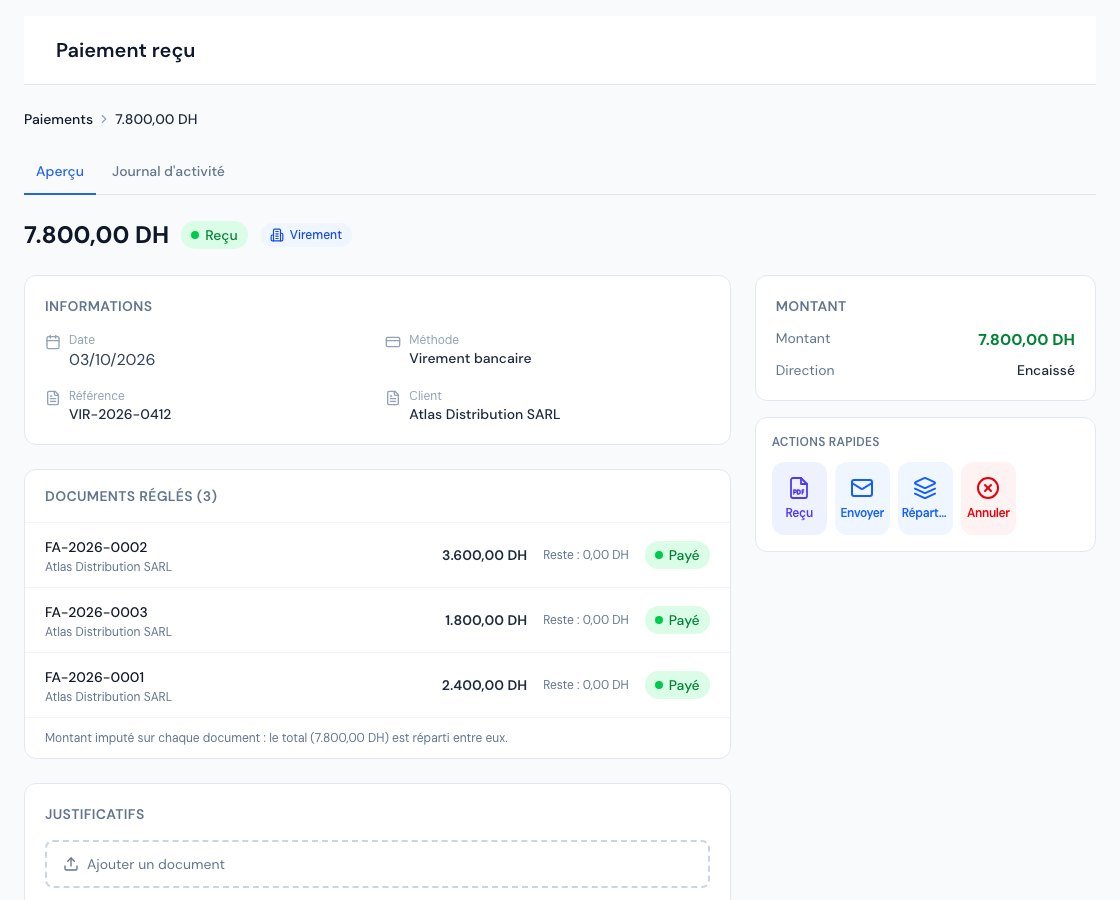Click the calendar icon beside Date

coord(53,342)
